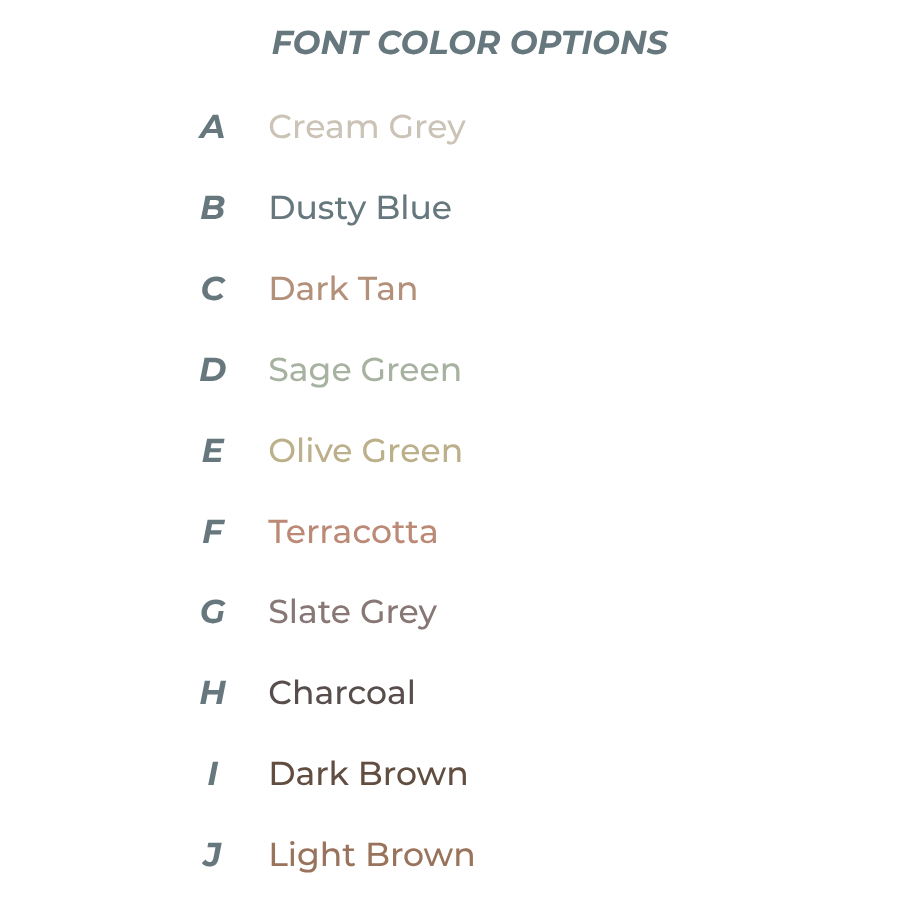Viewport: 900px width, 900px height.
Task: Click the letter D marker
Action: point(213,370)
